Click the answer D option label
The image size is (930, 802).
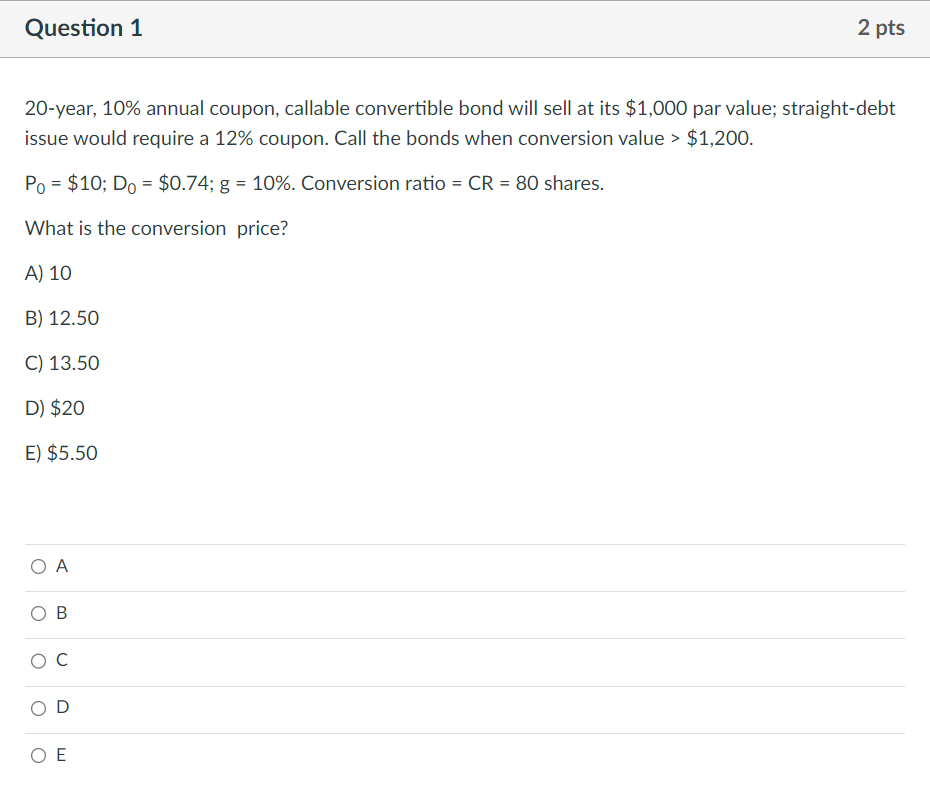[62, 707]
